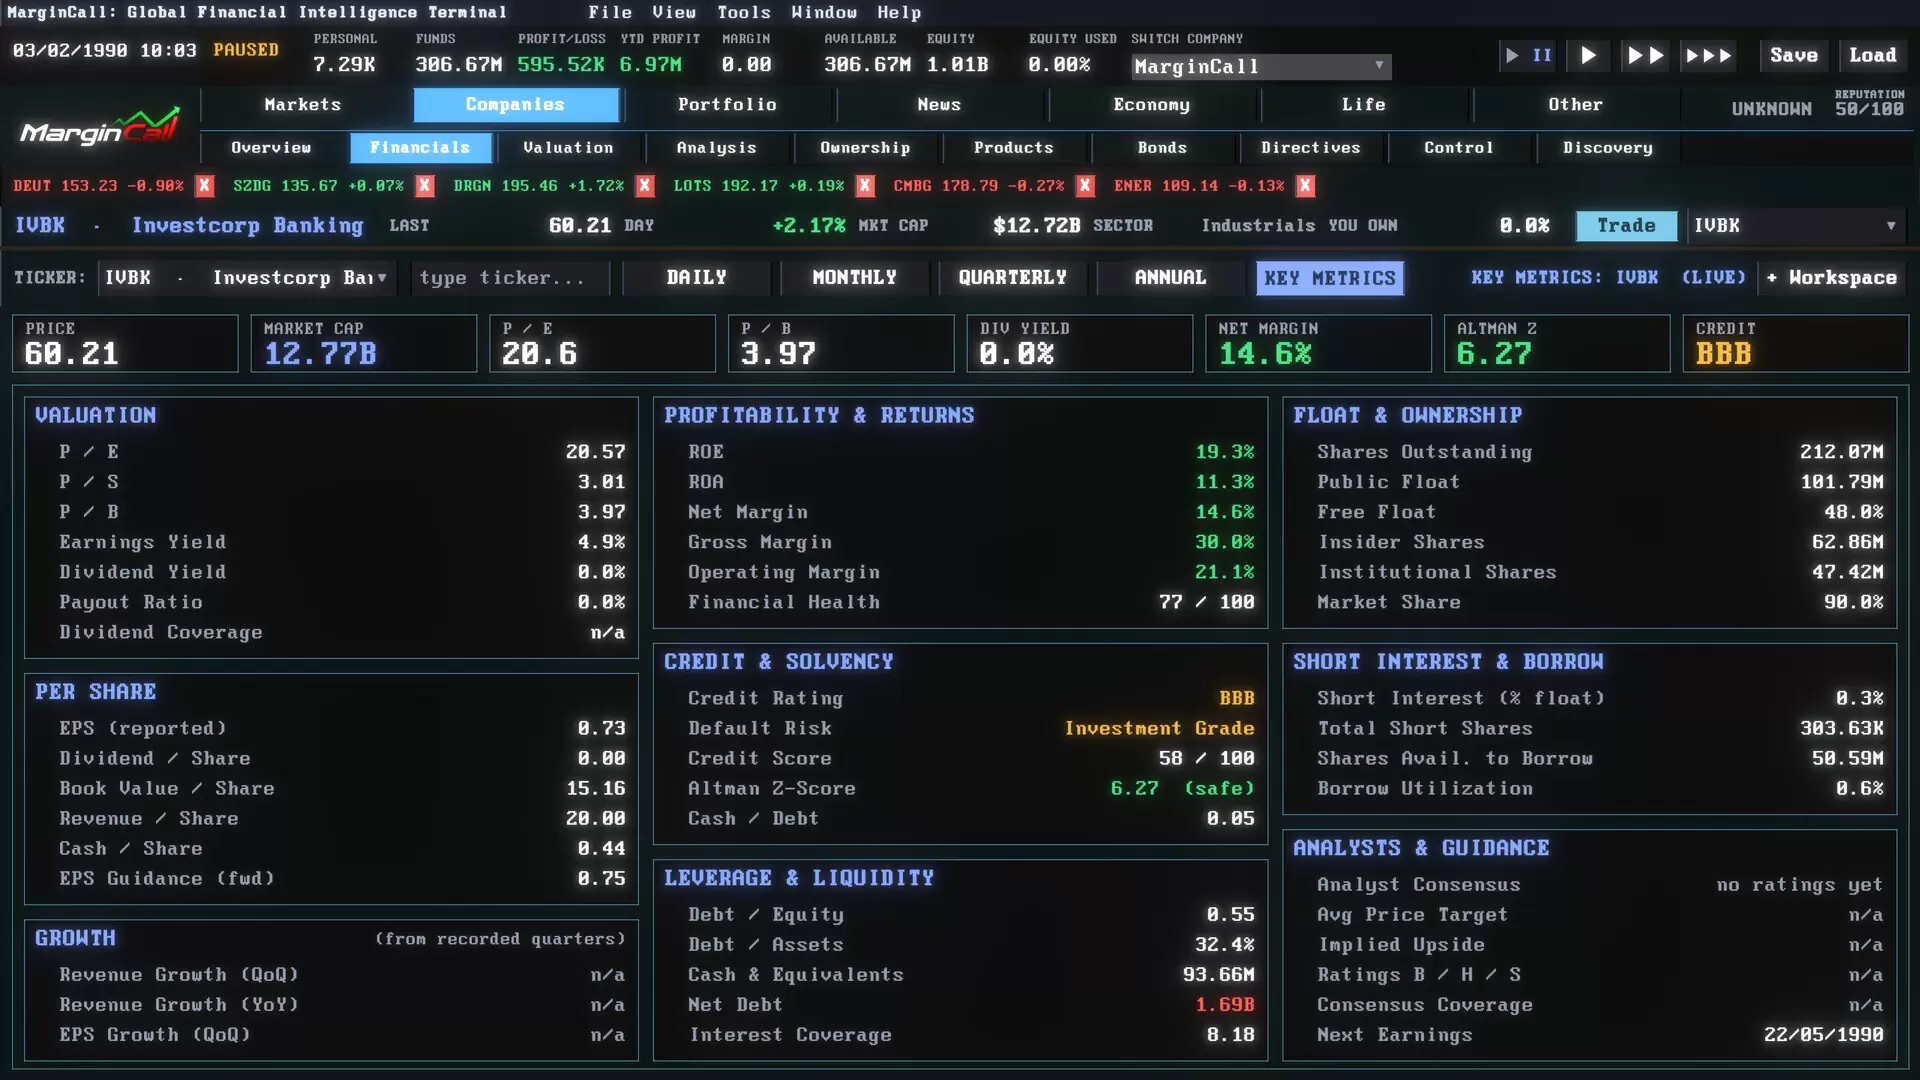Viewport: 1920px width, 1080px height.
Task: Set triple fast-forward speed
Action: (x=1708, y=56)
